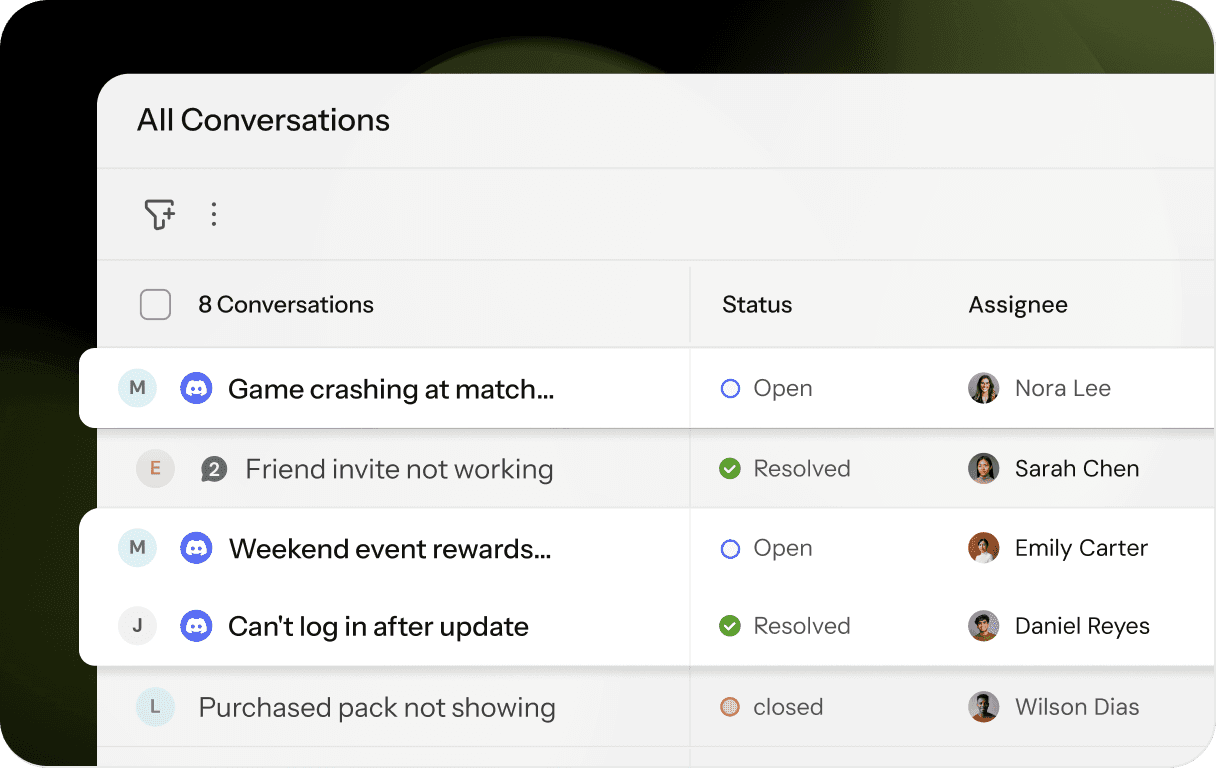
Task: Click closed status icon on Purchased pack row
Action: coord(730,707)
